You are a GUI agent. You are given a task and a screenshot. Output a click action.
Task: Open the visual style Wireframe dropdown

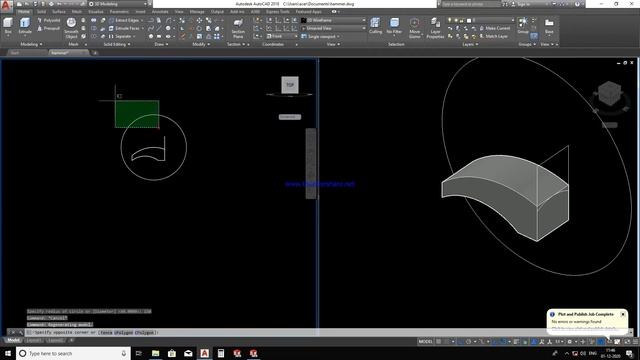334,20
